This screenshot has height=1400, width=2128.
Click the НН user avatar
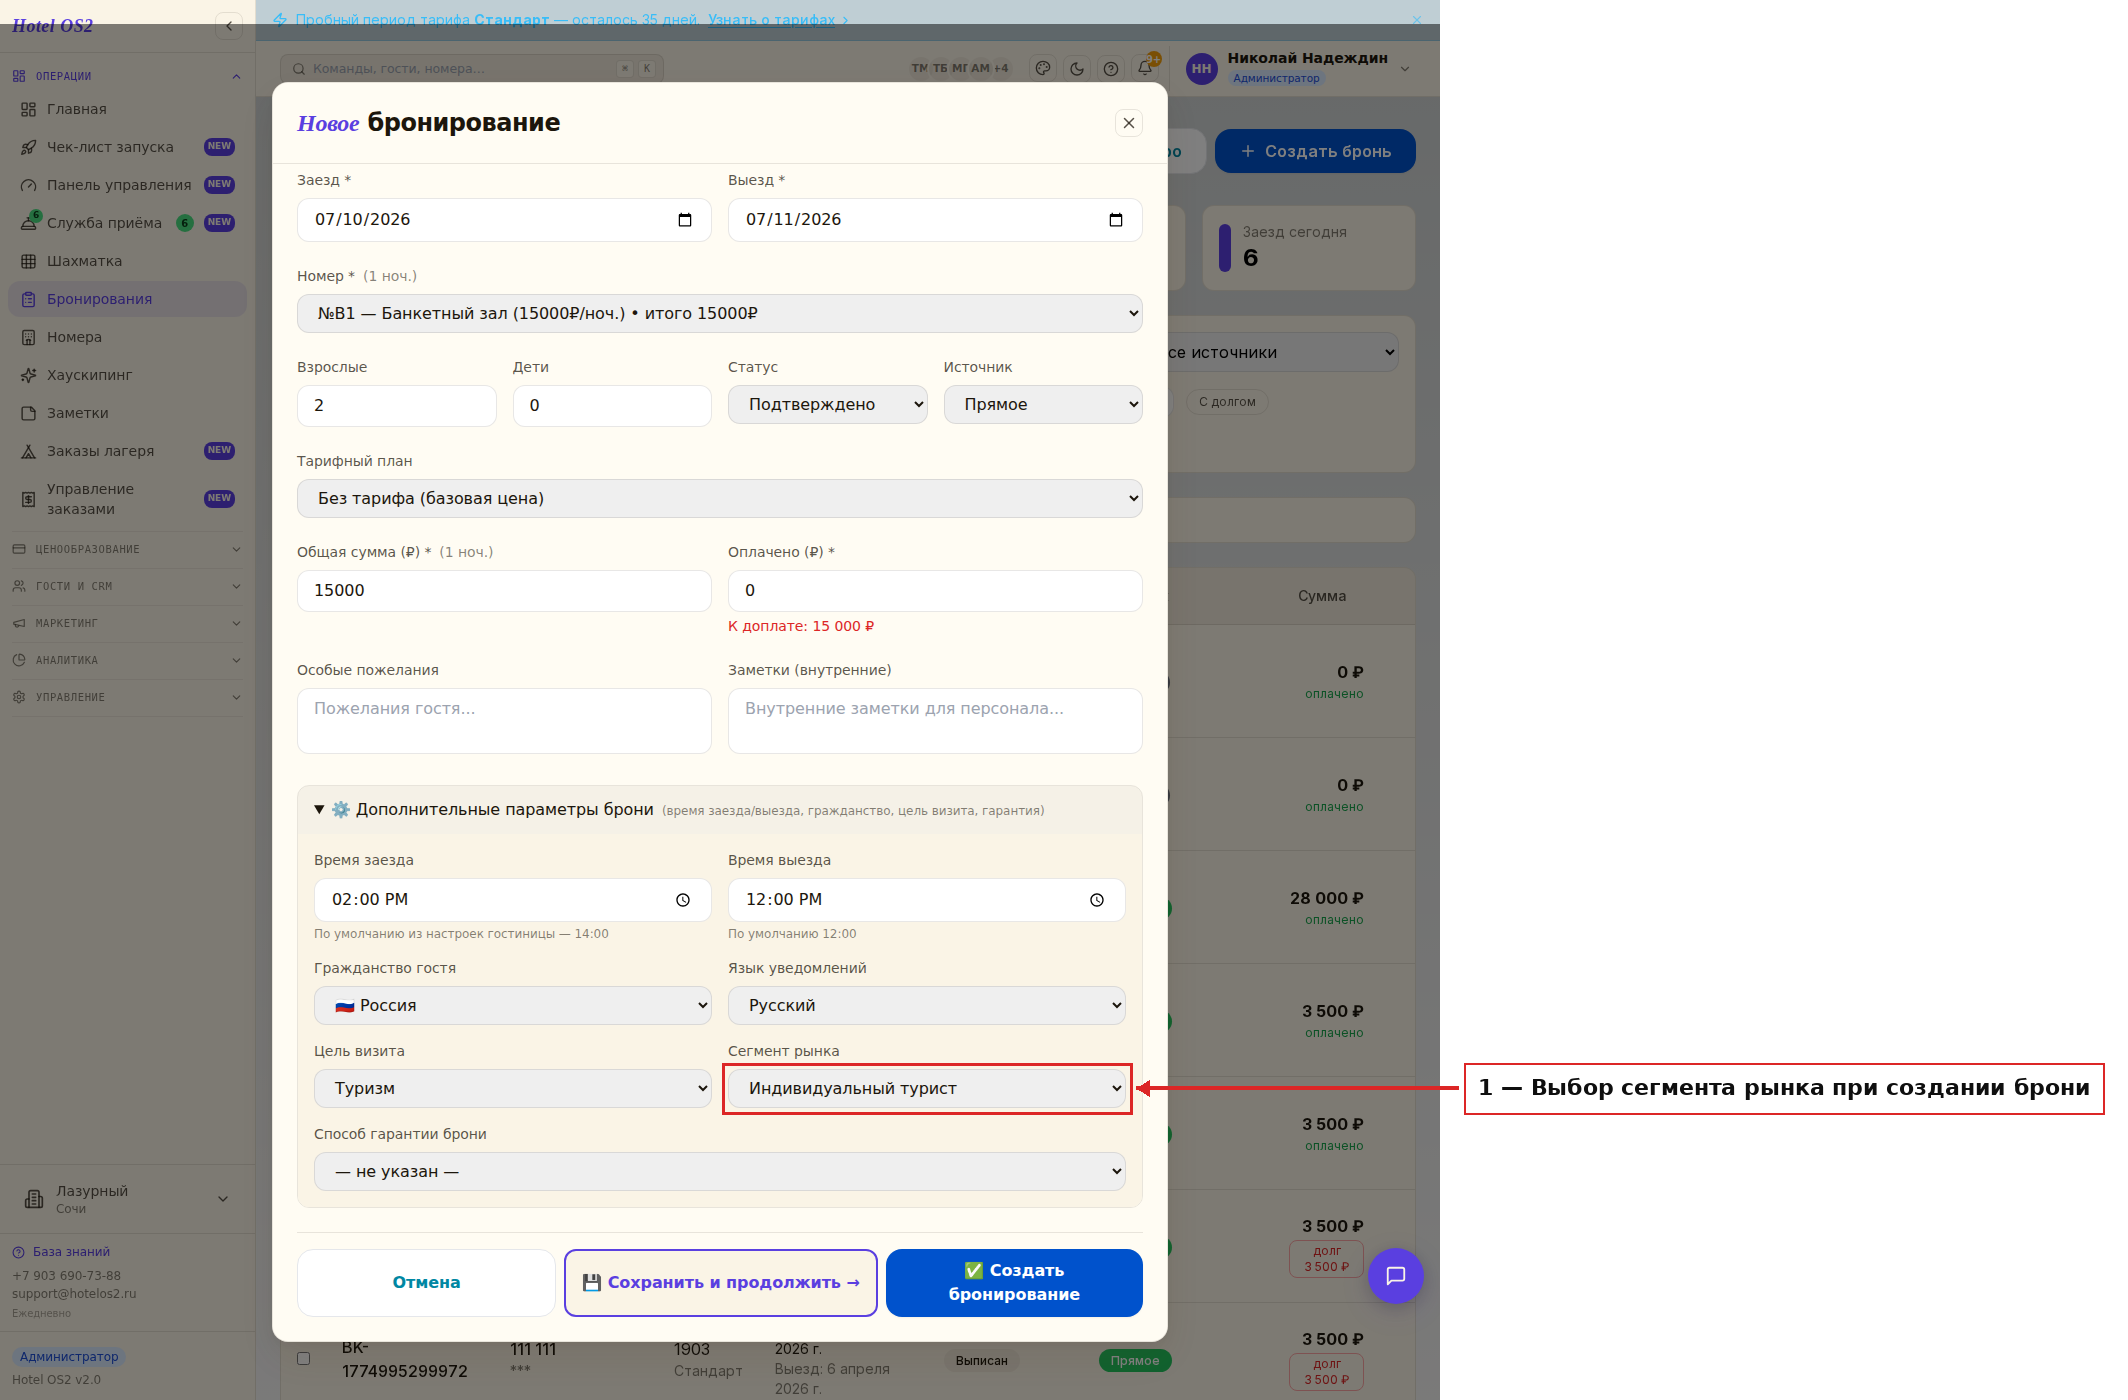coord(1201,68)
